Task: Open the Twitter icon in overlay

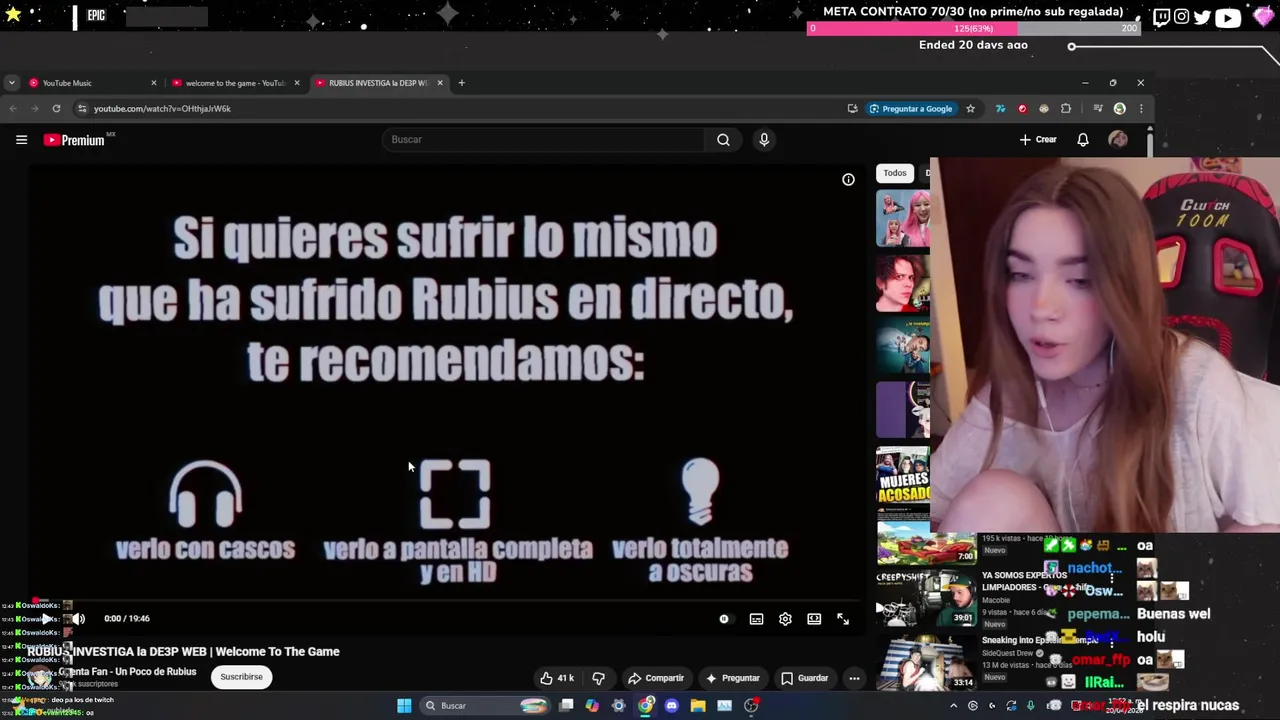Action: (1202, 17)
